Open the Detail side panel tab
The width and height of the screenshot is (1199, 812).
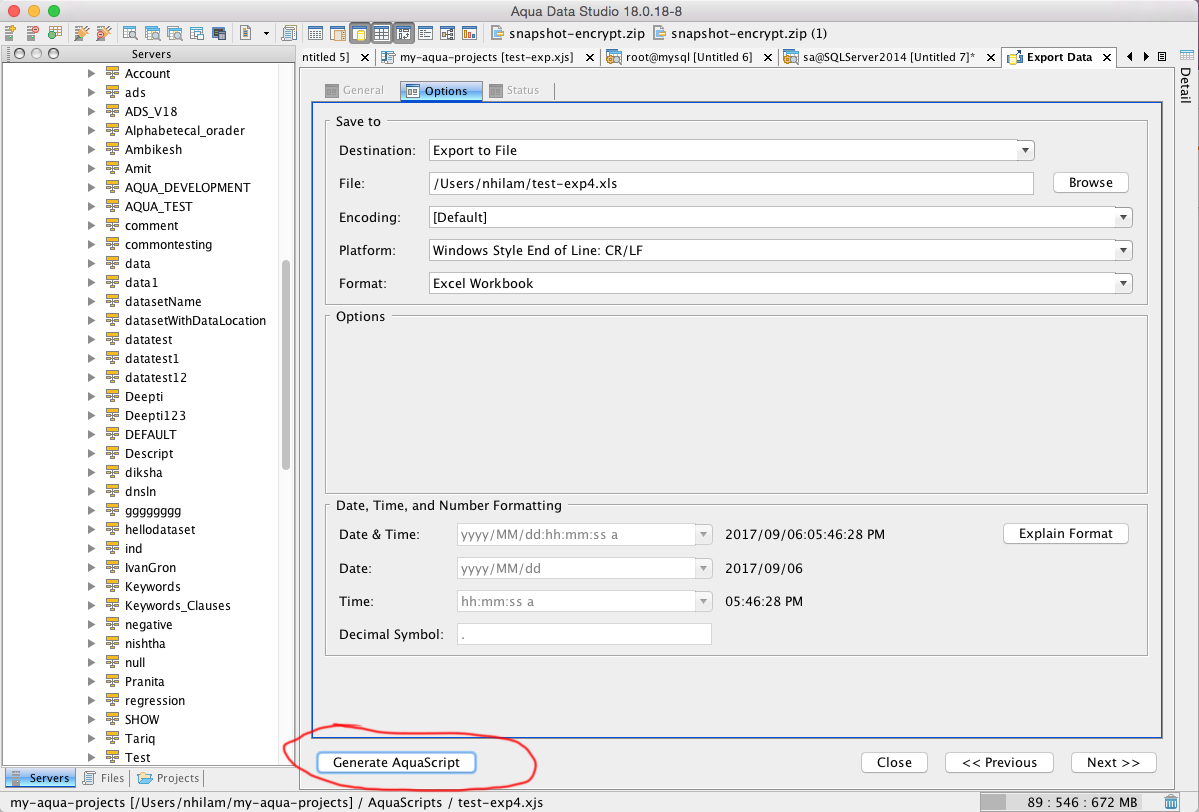pos(1186,84)
